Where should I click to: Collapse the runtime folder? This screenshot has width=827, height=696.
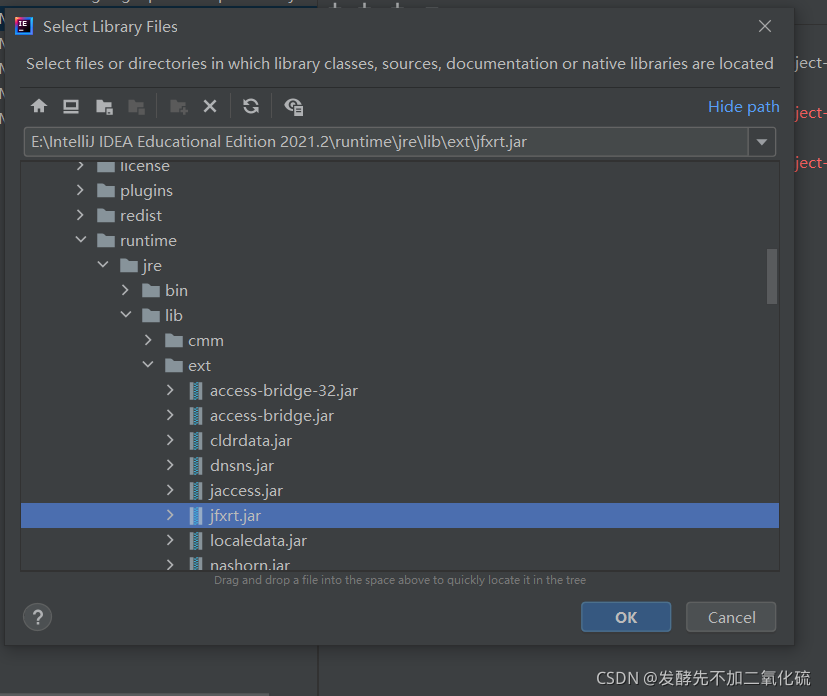81,239
